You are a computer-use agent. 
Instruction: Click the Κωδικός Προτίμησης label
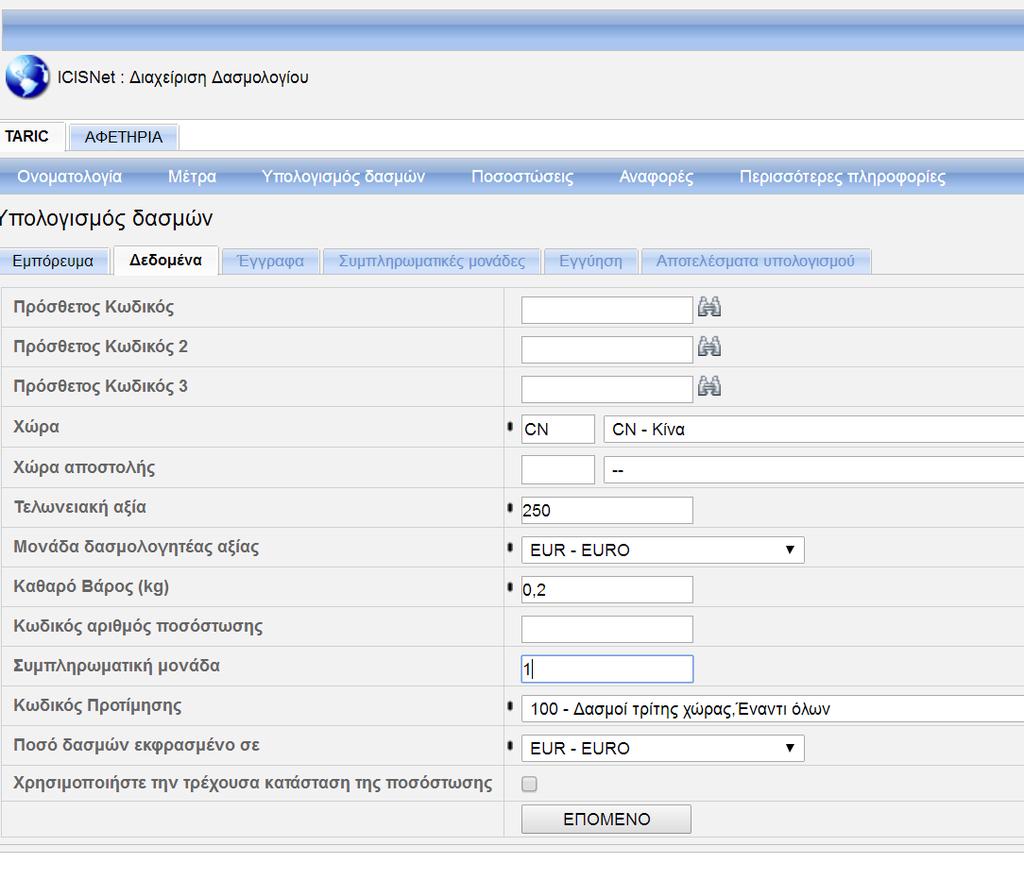pos(97,706)
